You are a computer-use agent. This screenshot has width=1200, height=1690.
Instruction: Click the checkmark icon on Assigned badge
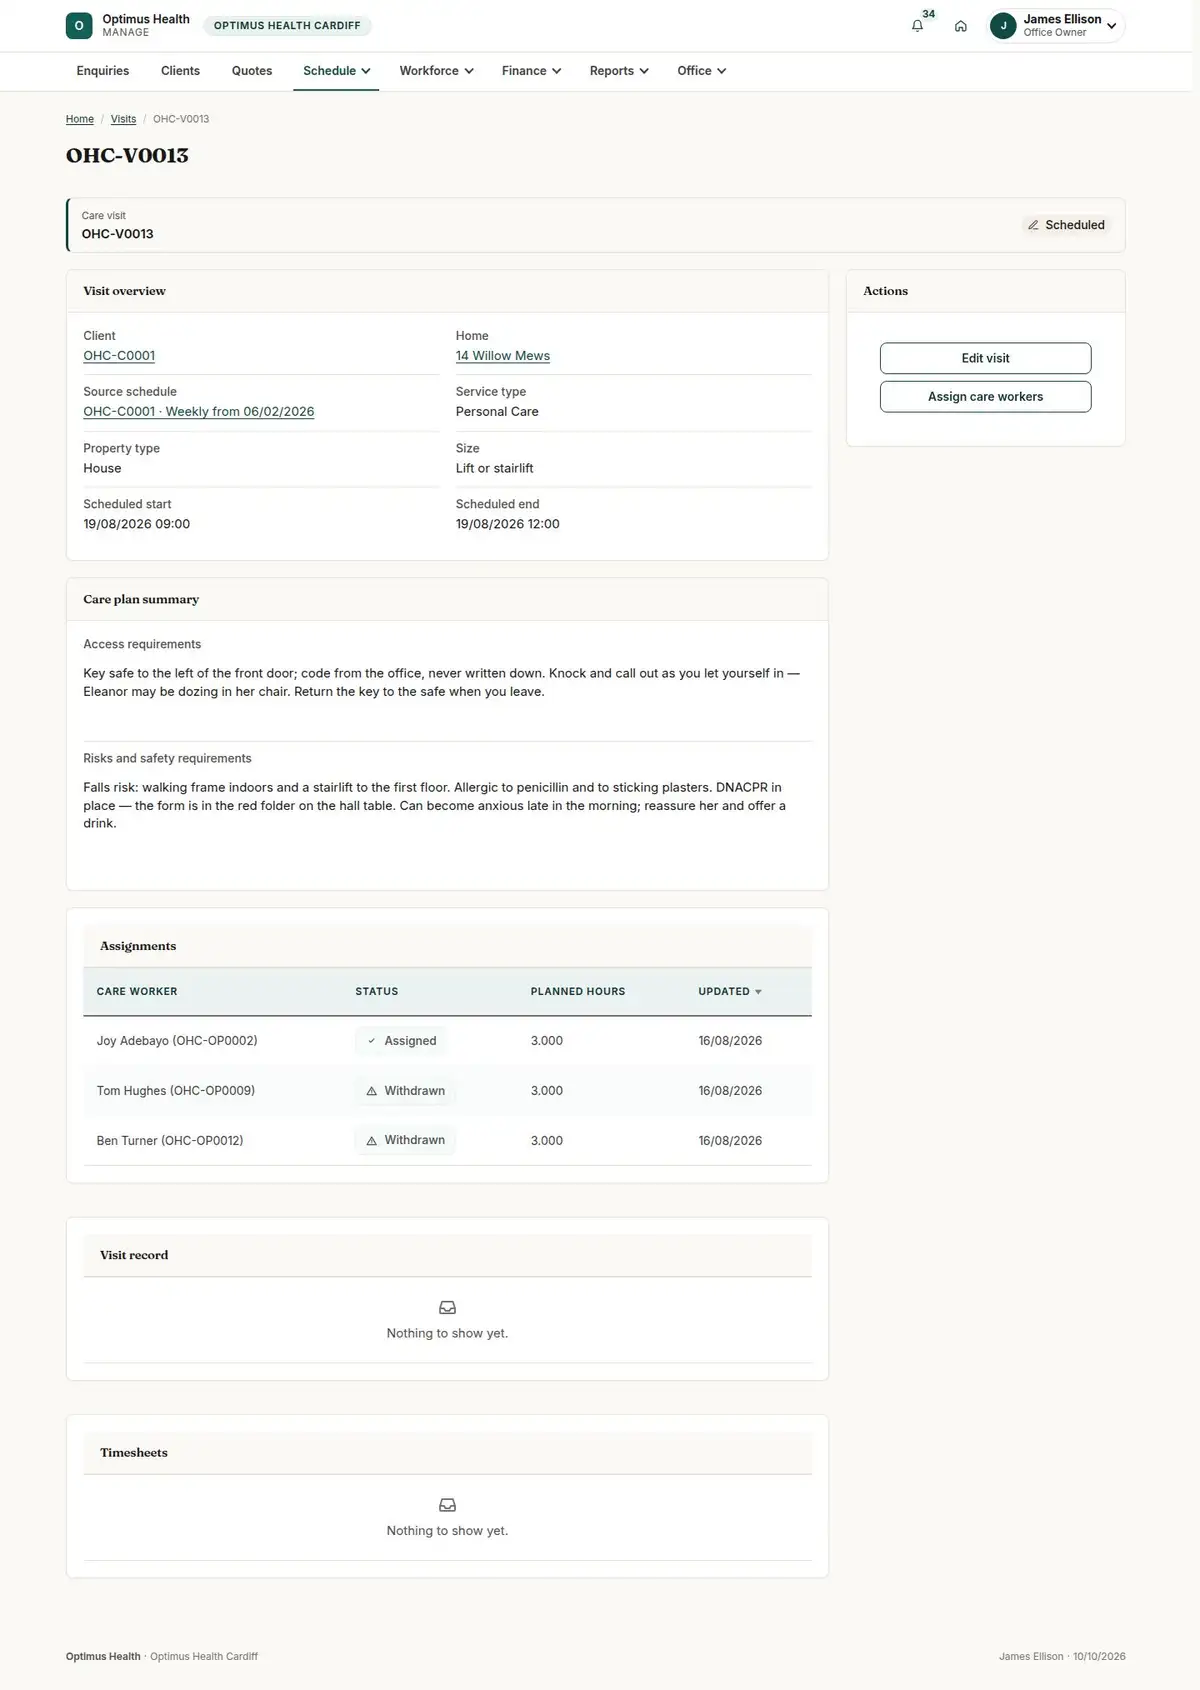[x=372, y=1041]
